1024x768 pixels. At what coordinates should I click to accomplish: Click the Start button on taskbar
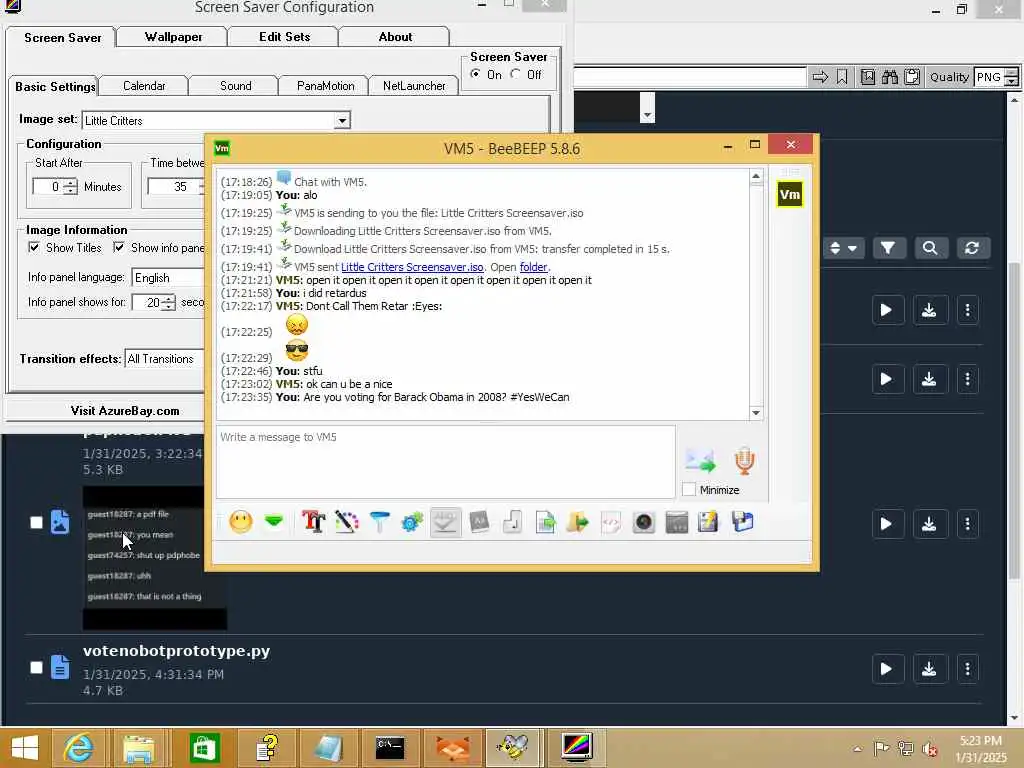[x=25, y=747]
